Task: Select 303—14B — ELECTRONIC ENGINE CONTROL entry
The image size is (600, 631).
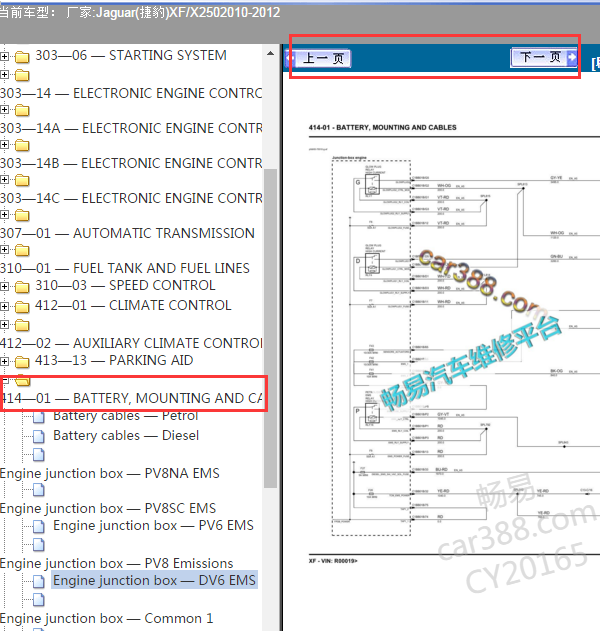Action: pyautogui.click(x=131, y=163)
